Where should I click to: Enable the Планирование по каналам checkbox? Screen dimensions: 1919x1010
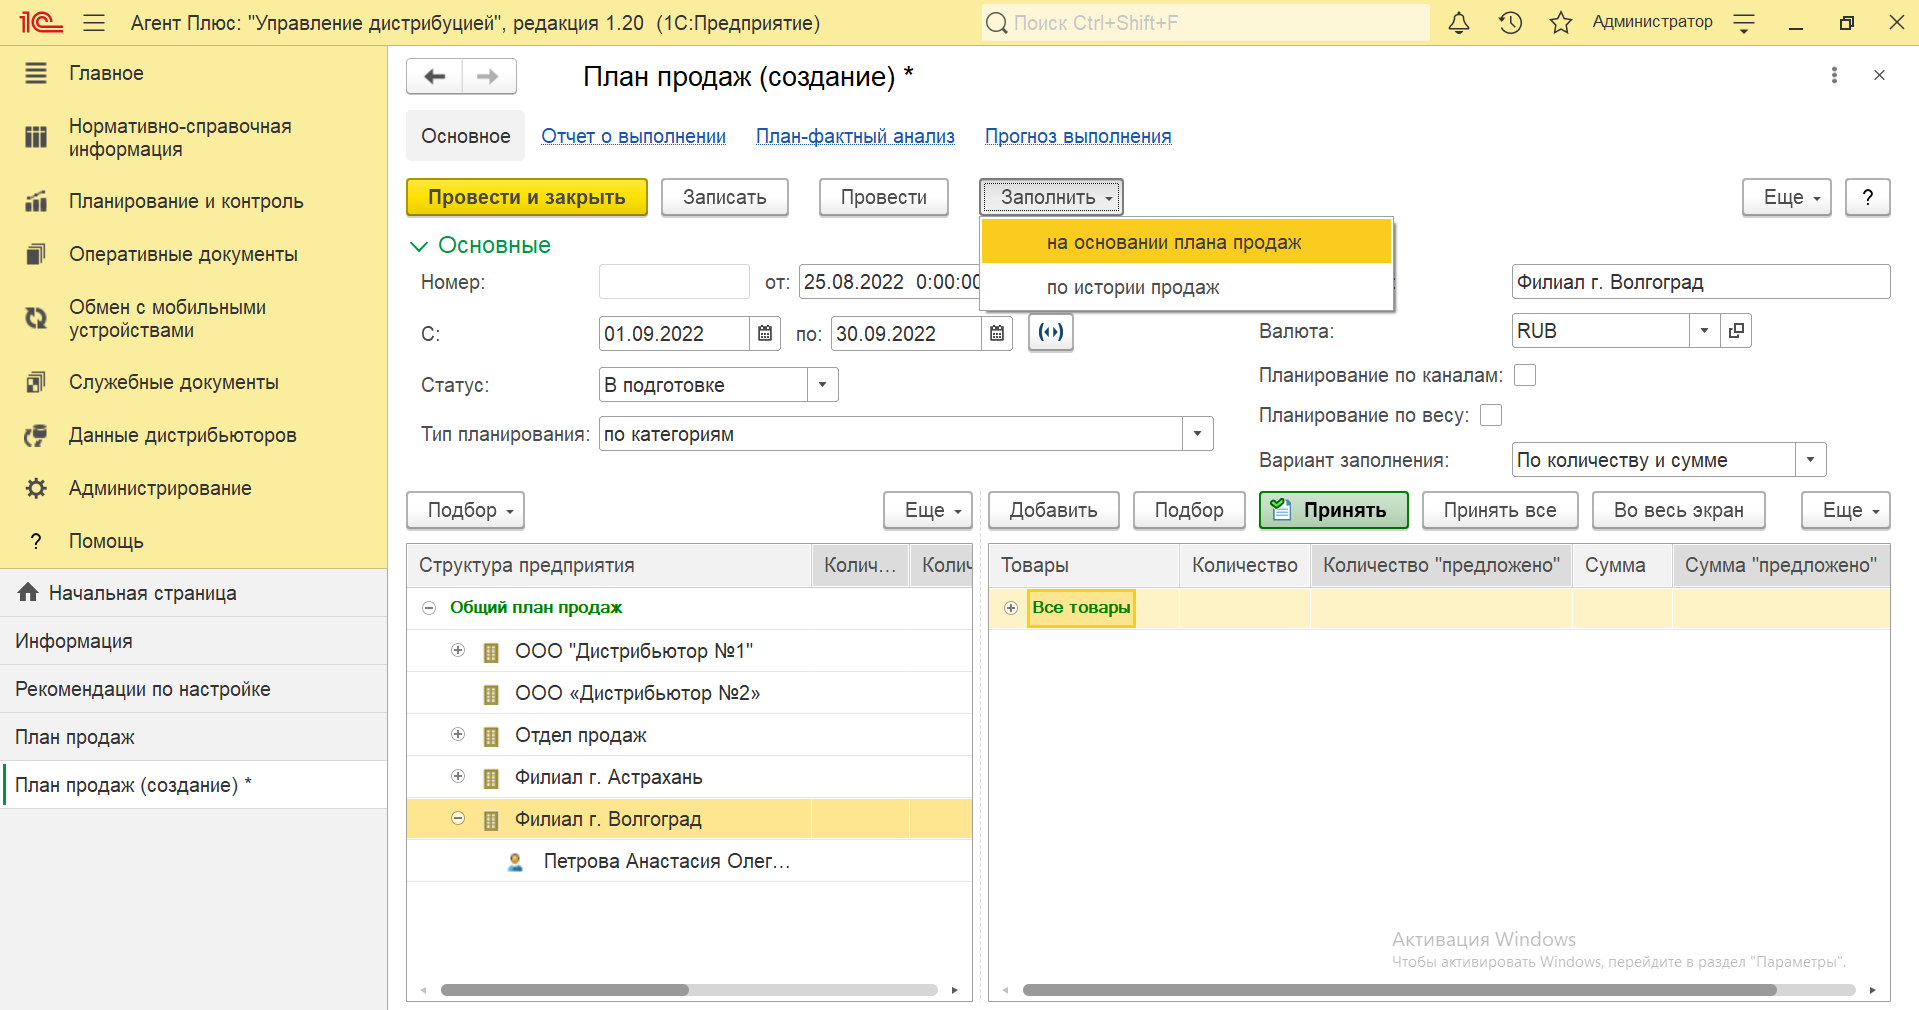point(1525,375)
